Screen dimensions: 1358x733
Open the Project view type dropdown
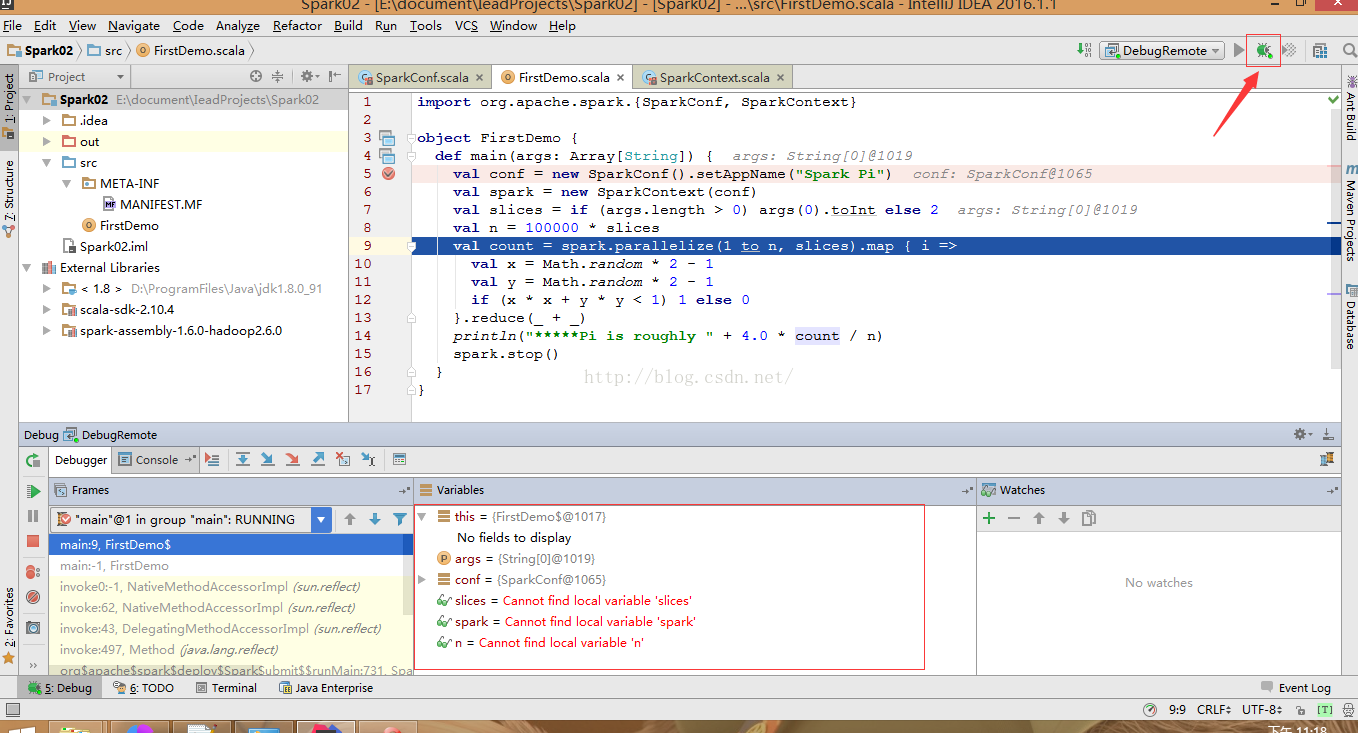76,76
